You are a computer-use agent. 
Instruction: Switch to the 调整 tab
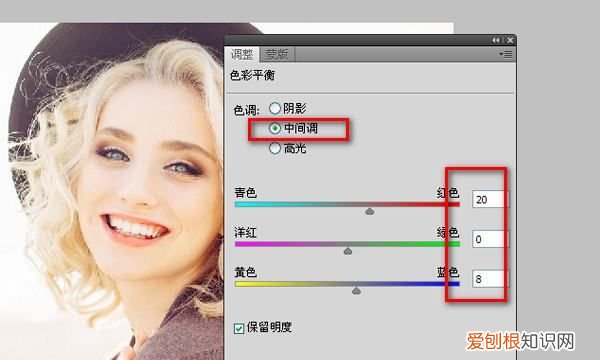coord(242,54)
